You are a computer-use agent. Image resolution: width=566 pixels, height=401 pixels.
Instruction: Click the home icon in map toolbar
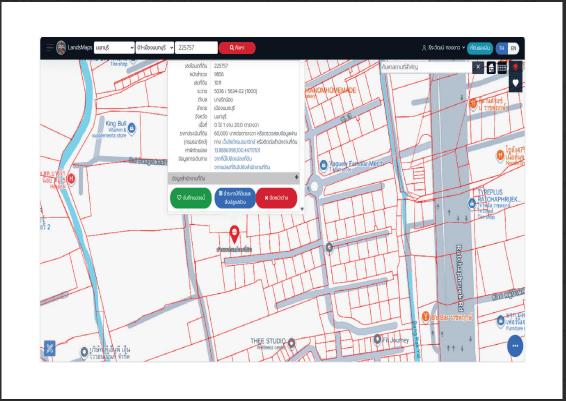tap(491, 67)
